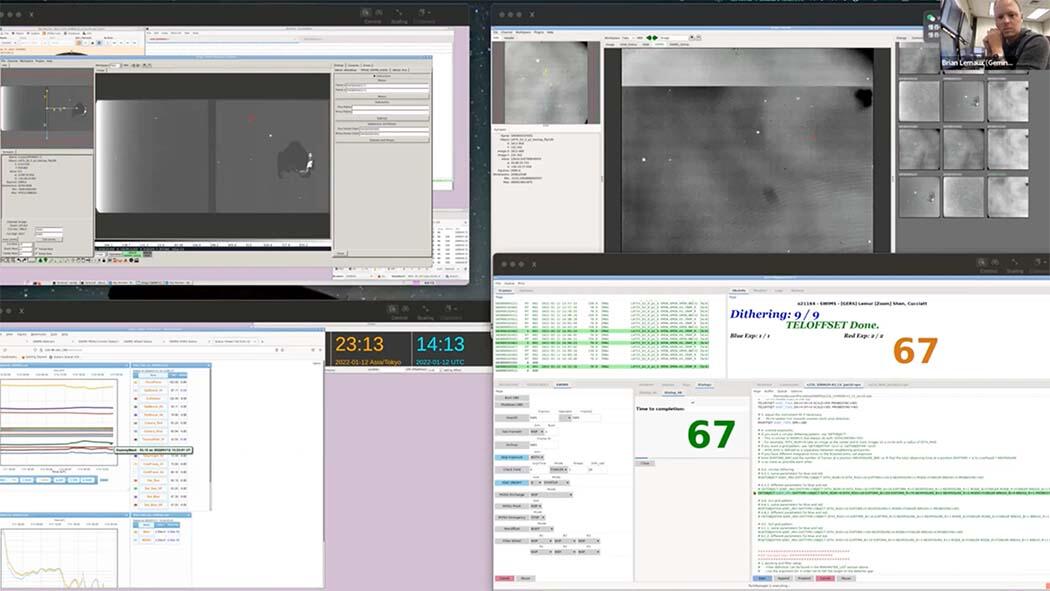Open a new browser tab with plus button

click(x=264, y=341)
